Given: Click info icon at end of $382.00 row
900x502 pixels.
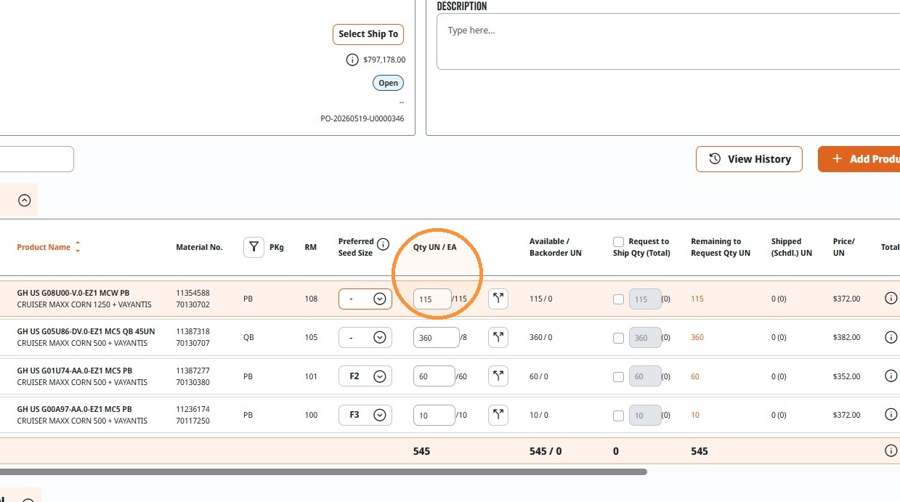Looking at the screenshot, I should pos(891,337).
